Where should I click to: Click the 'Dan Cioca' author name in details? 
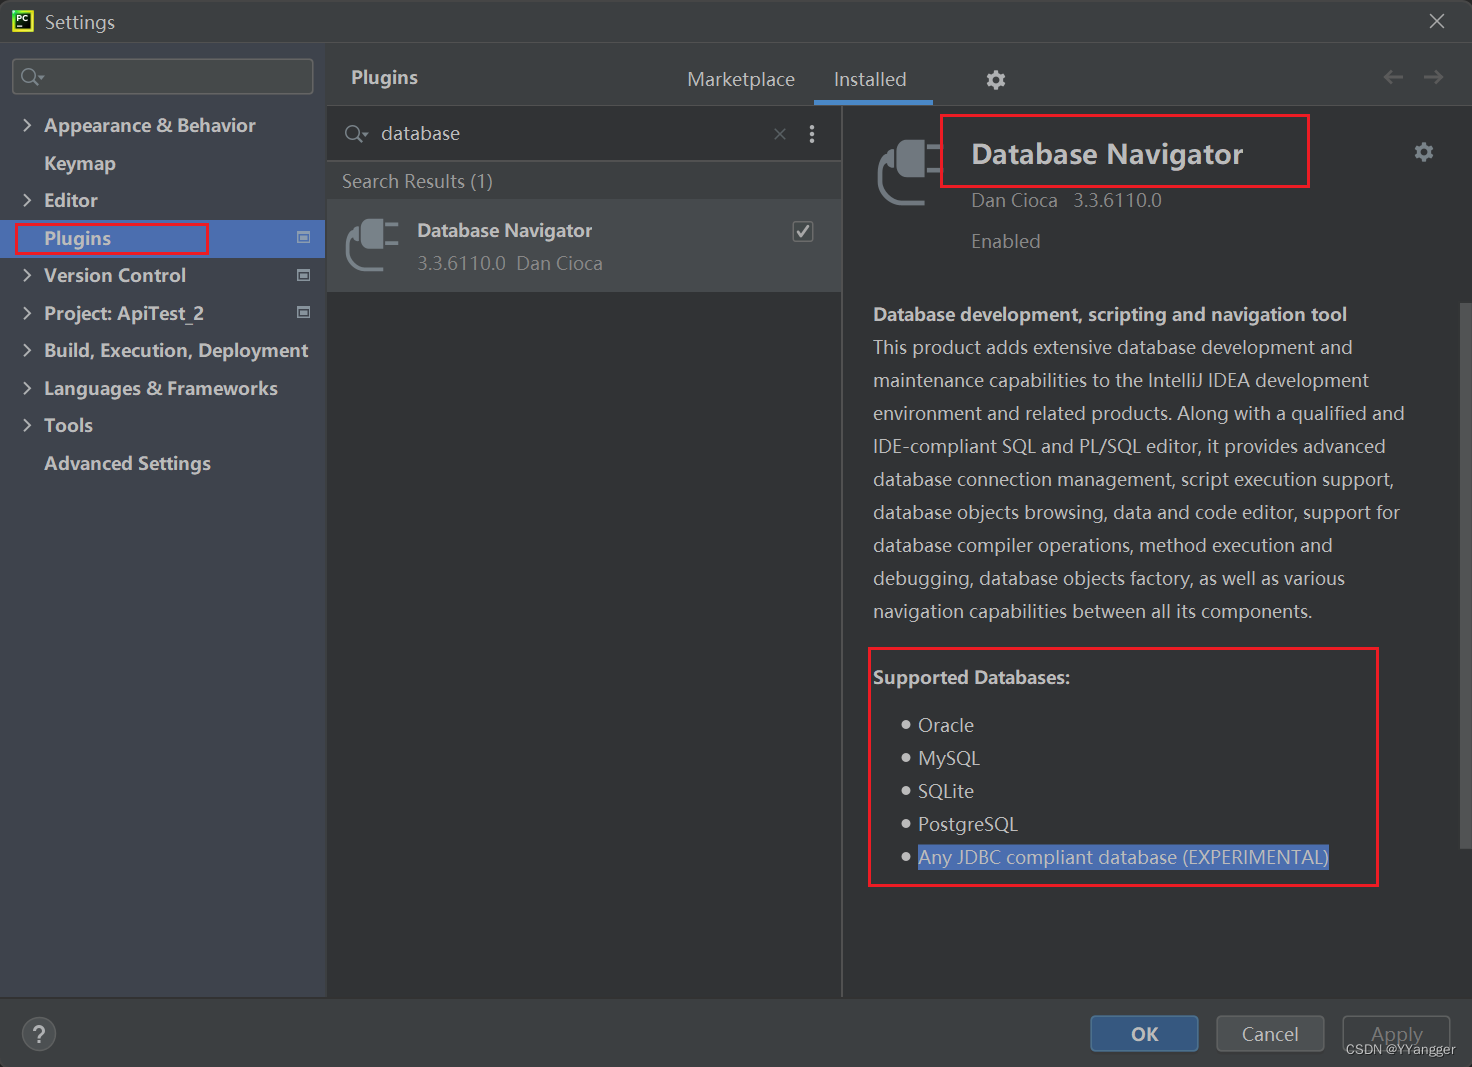click(x=1014, y=200)
